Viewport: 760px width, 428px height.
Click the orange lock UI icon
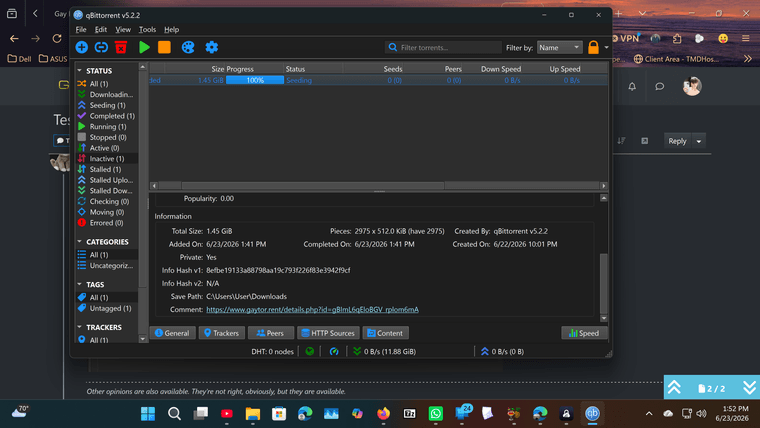click(x=593, y=48)
